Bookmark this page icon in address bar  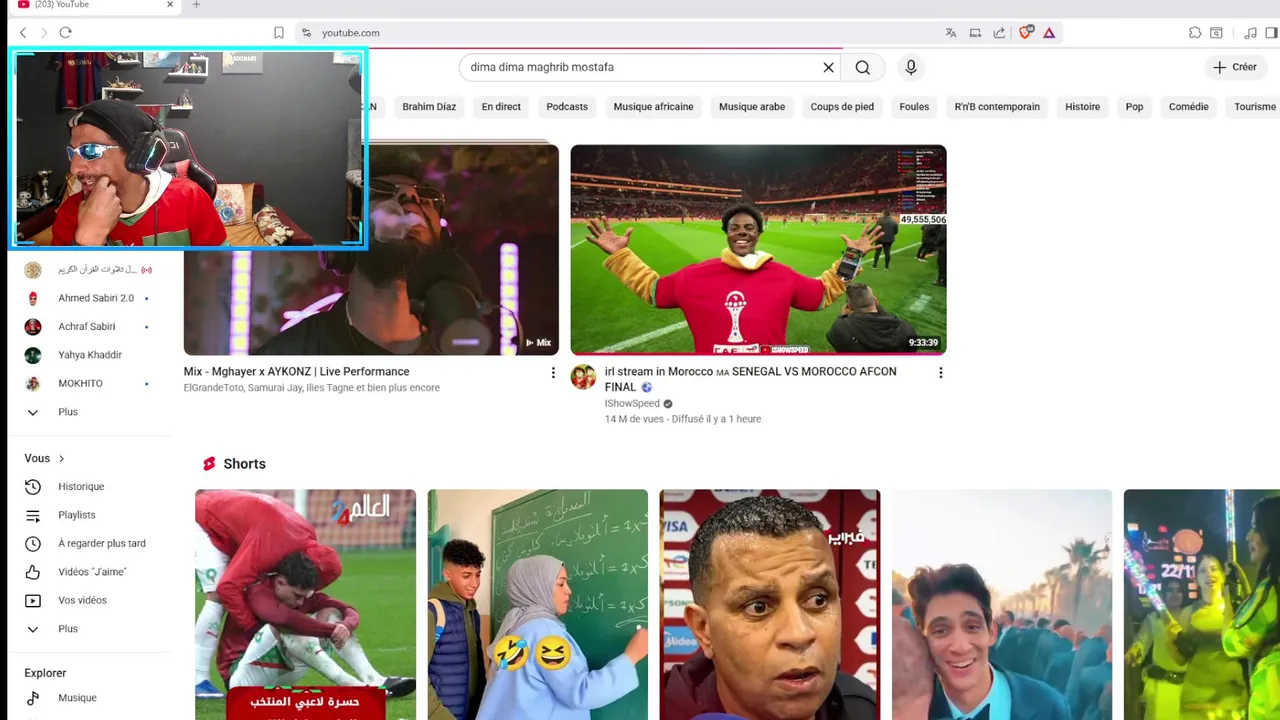pyautogui.click(x=279, y=33)
